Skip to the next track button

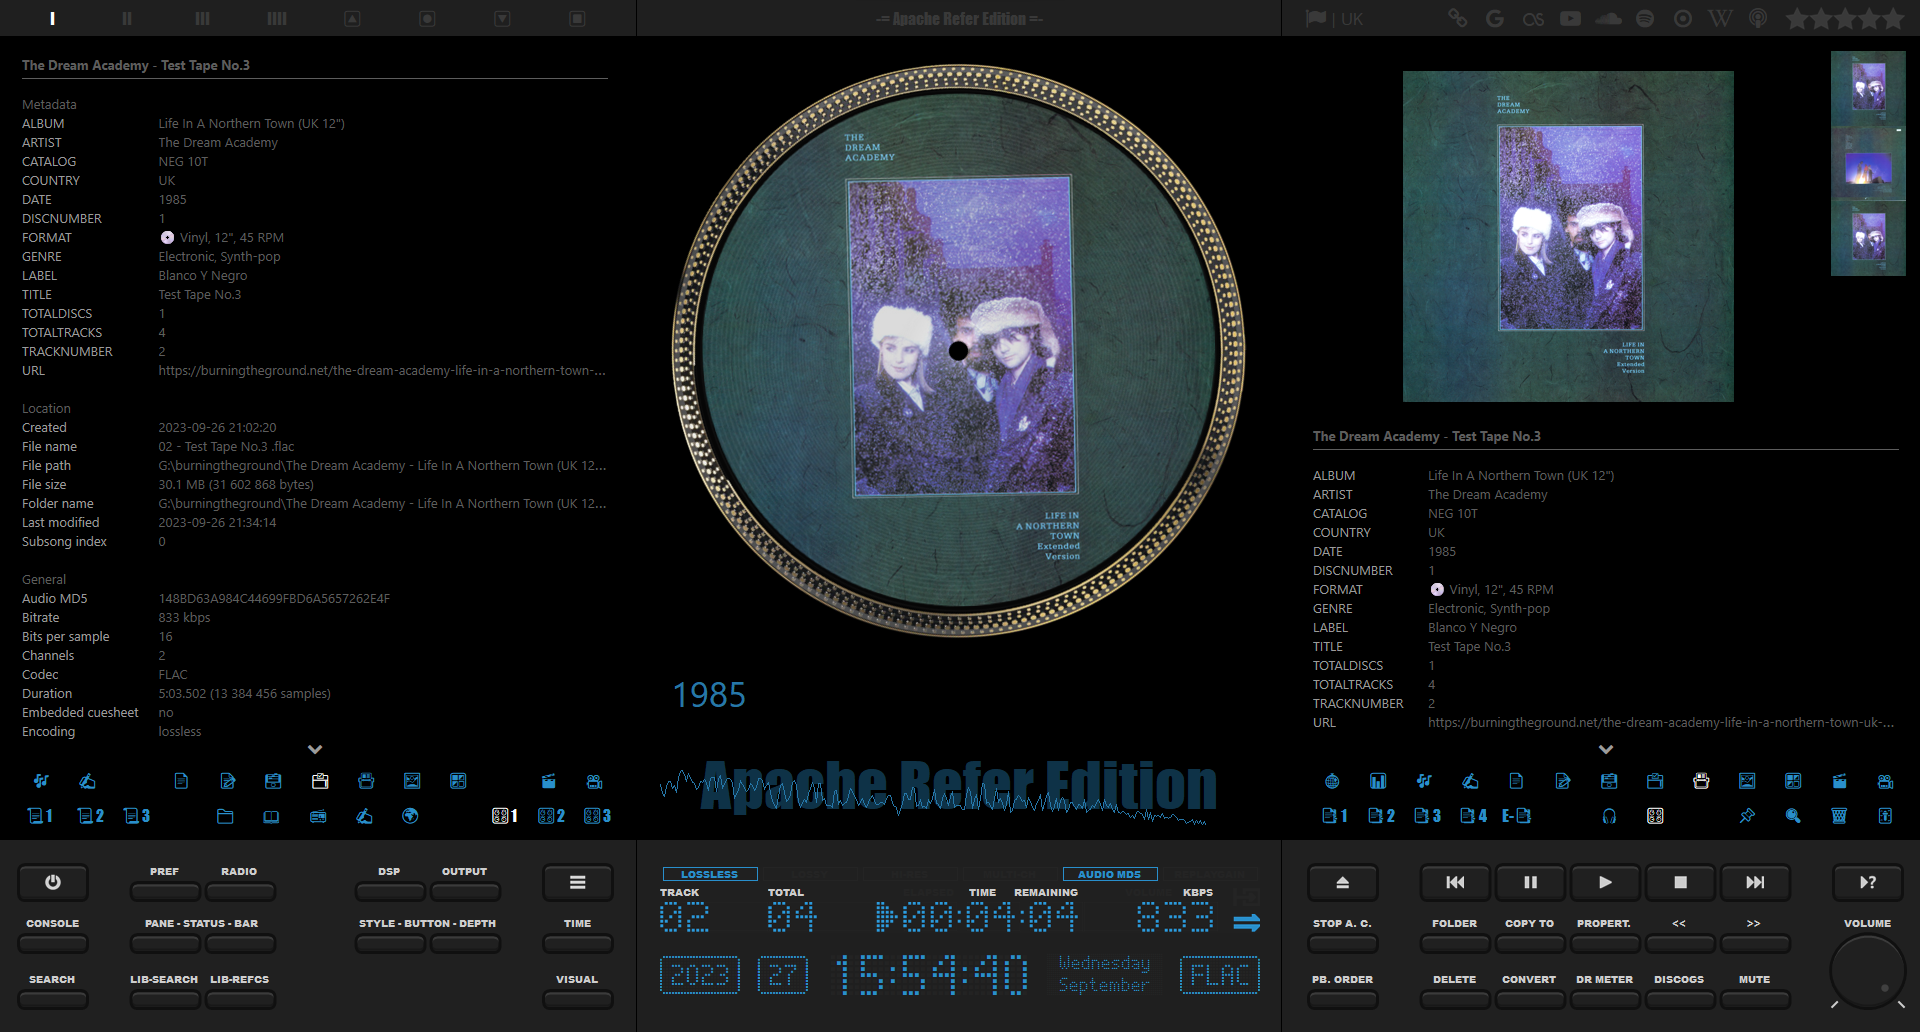click(1755, 882)
